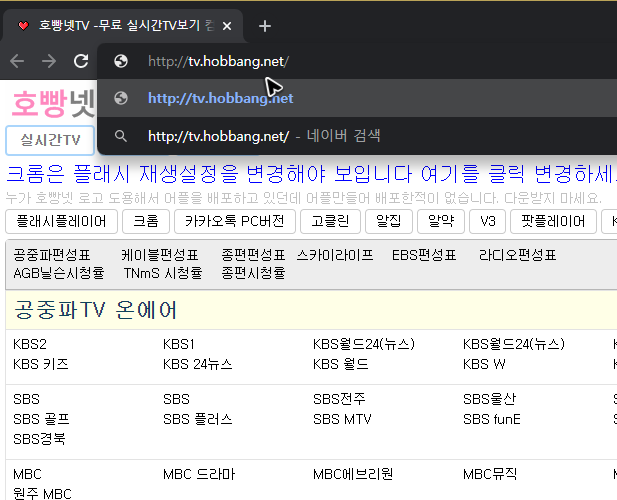Open 스카이라이프 link
This screenshot has height=500, width=617.
335,255
